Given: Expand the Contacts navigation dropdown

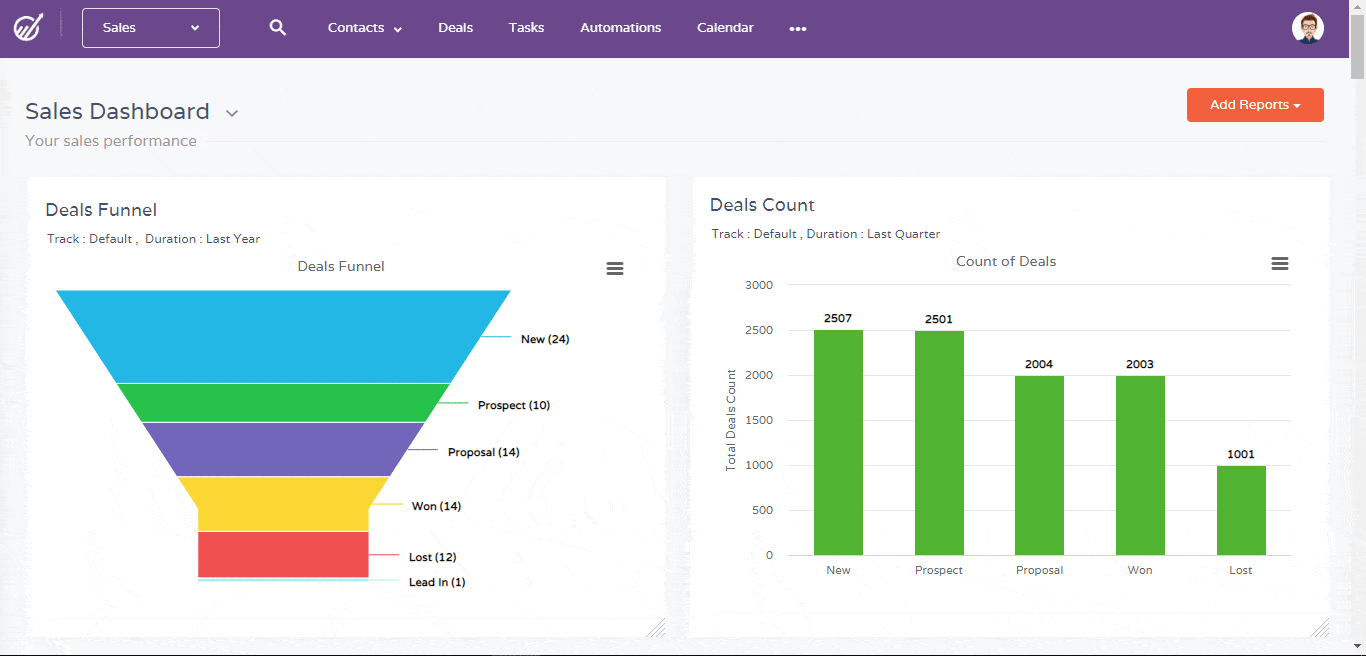Looking at the screenshot, I should click(364, 28).
